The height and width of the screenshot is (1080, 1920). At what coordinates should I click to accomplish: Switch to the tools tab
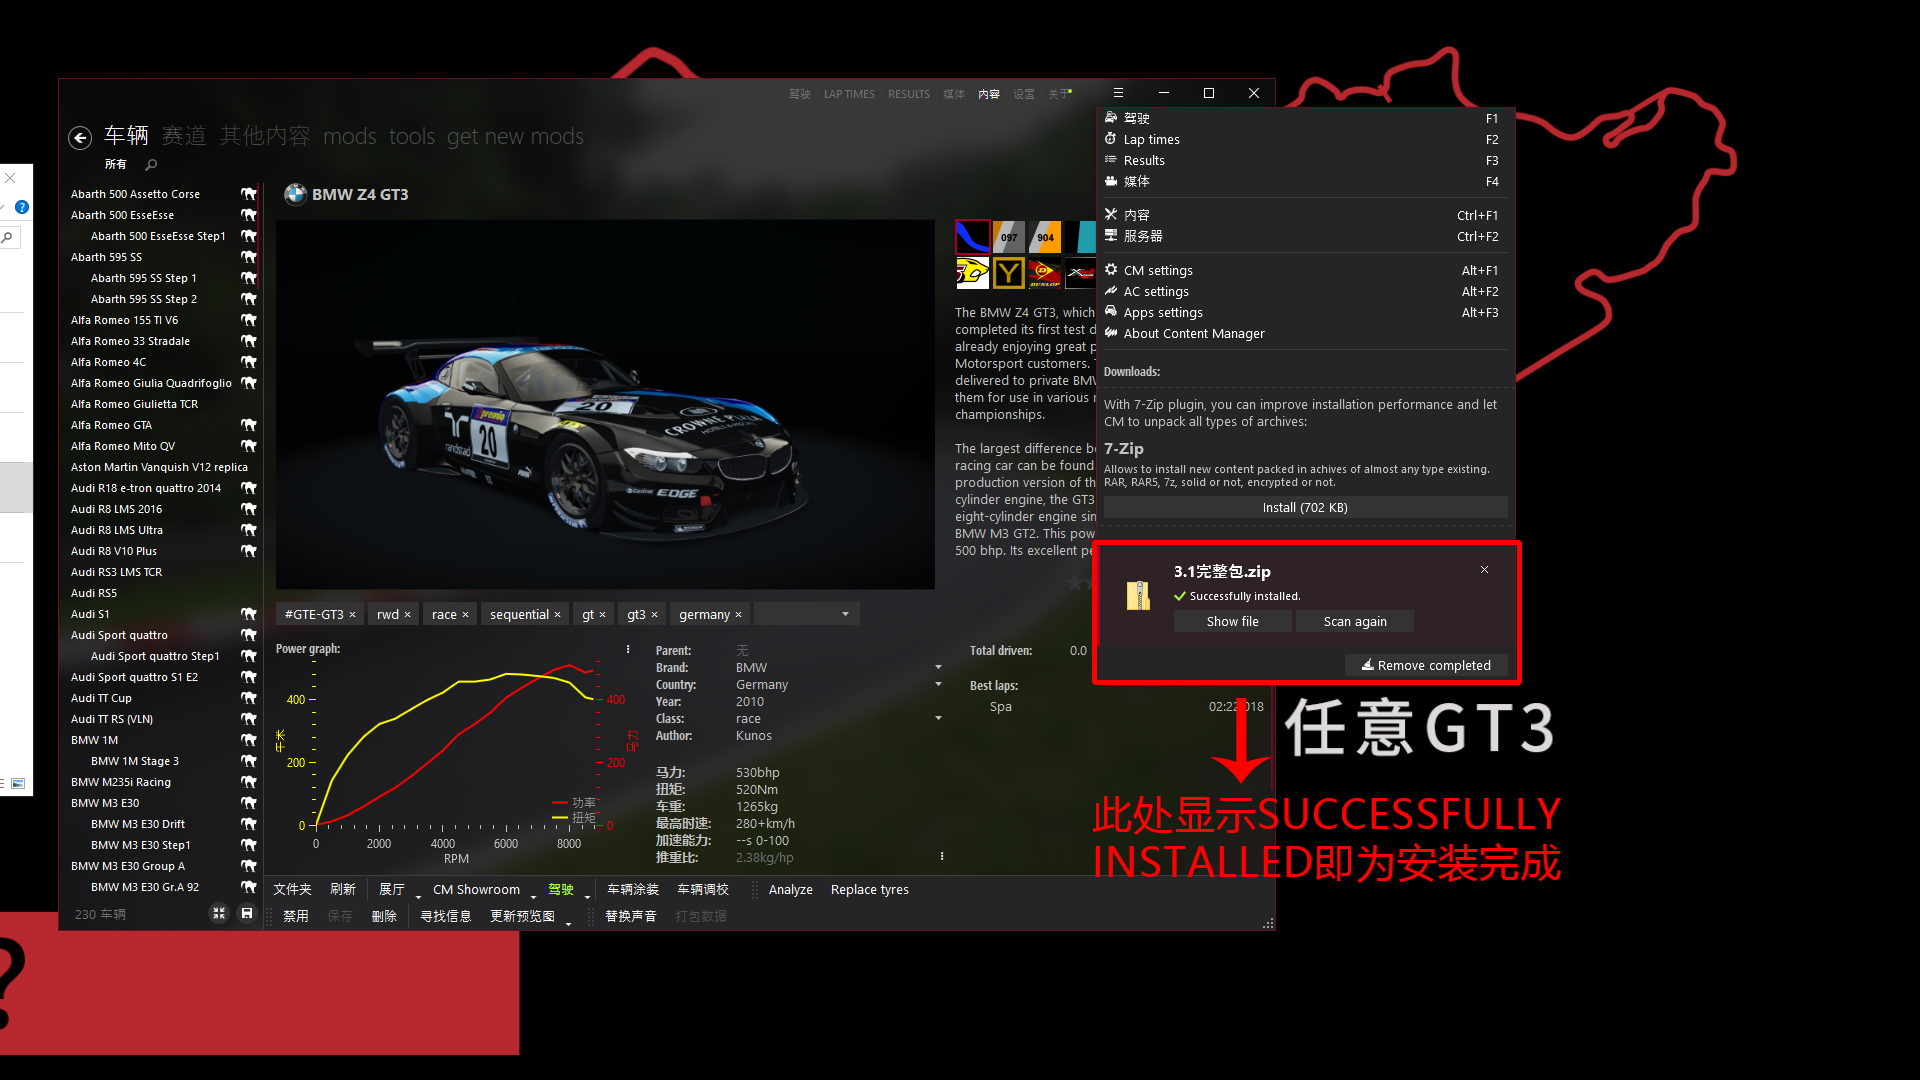[x=412, y=136]
